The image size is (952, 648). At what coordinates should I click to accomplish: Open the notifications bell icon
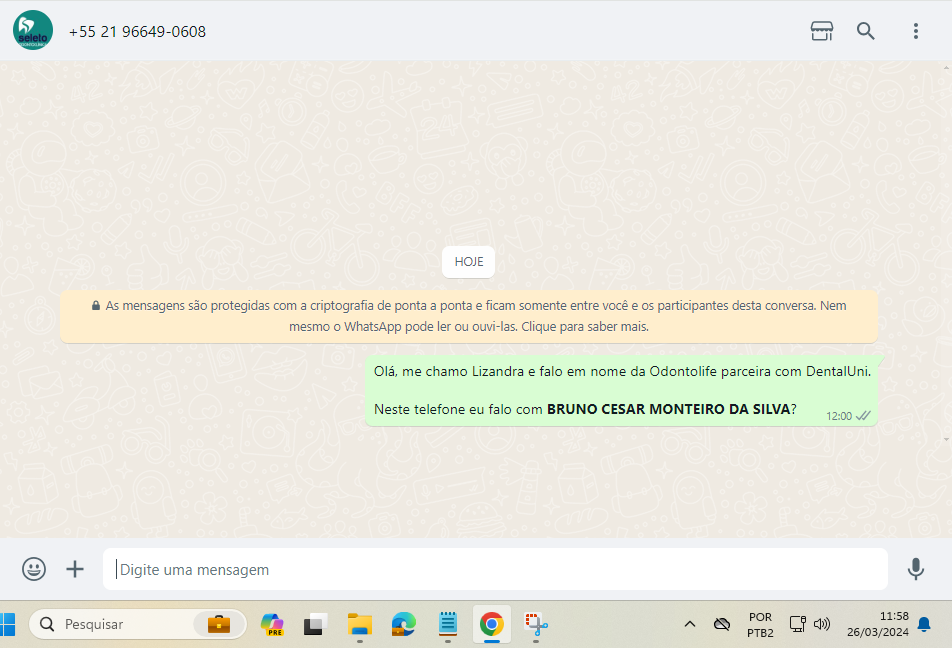click(x=924, y=624)
